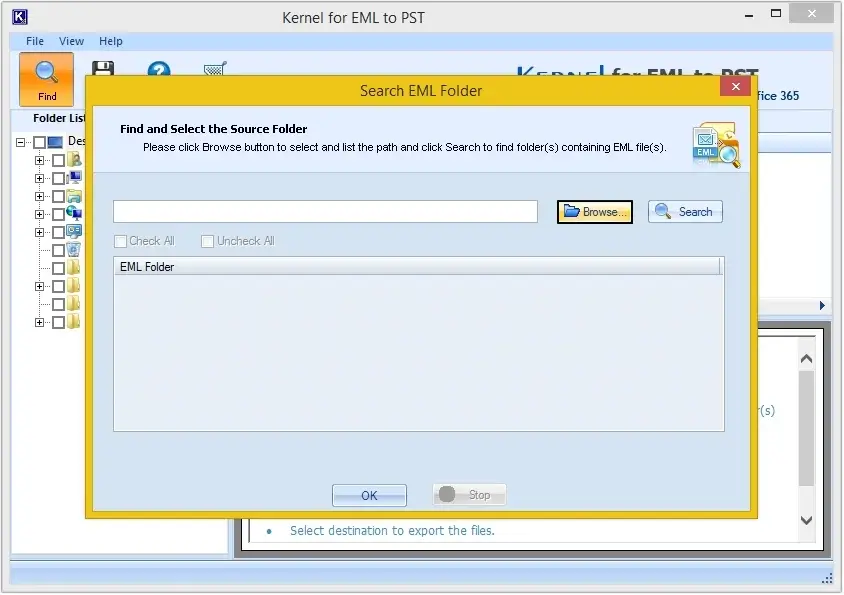Toggle the Uncheck All checkbox

click(x=207, y=241)
